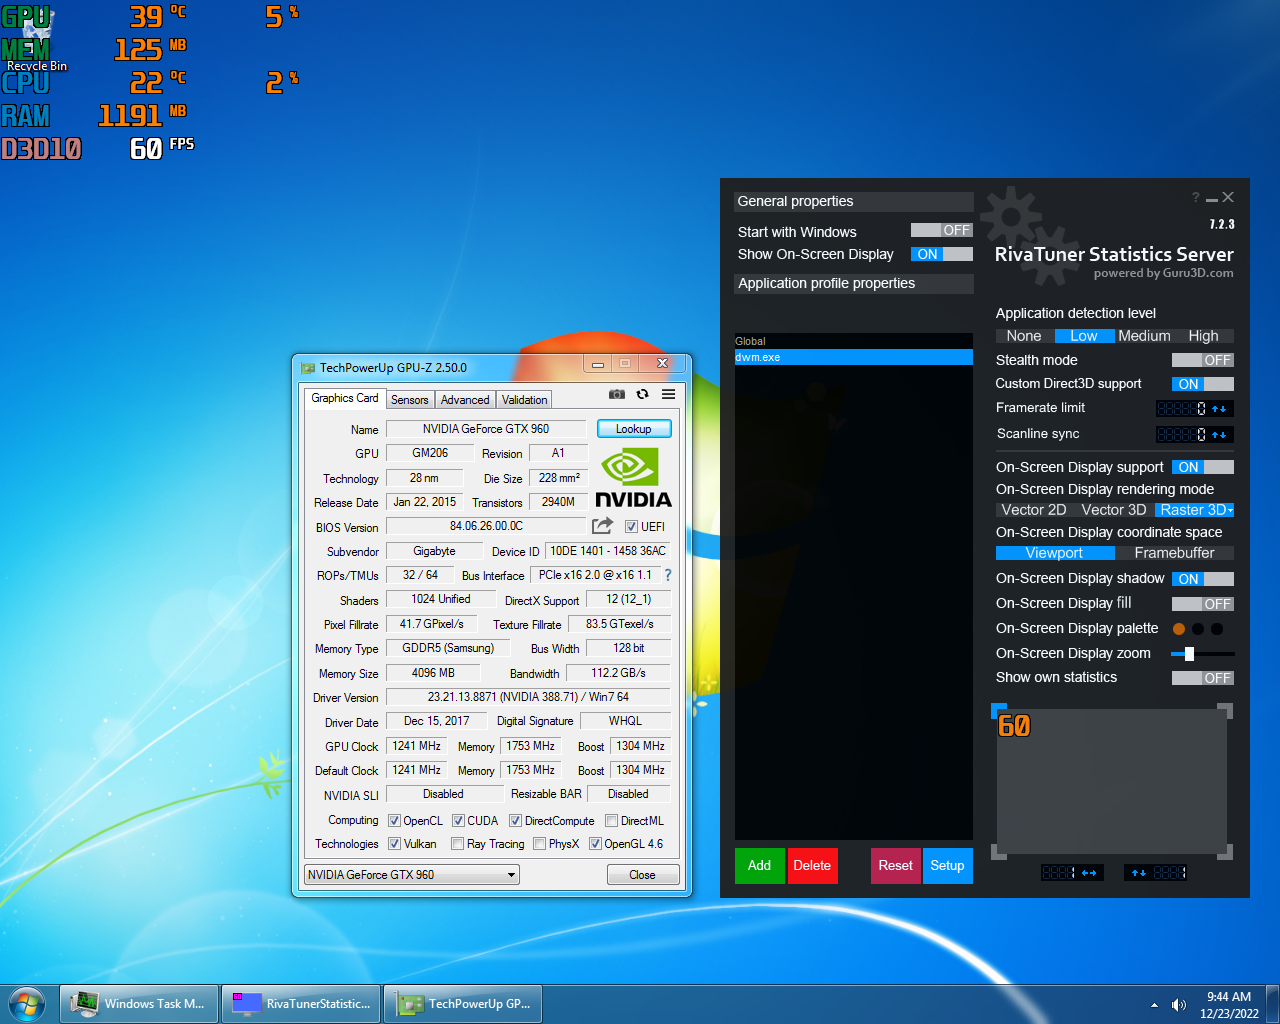
Task: Click the volume speaker icon in tray
Action: (x=1178, y=1005)
